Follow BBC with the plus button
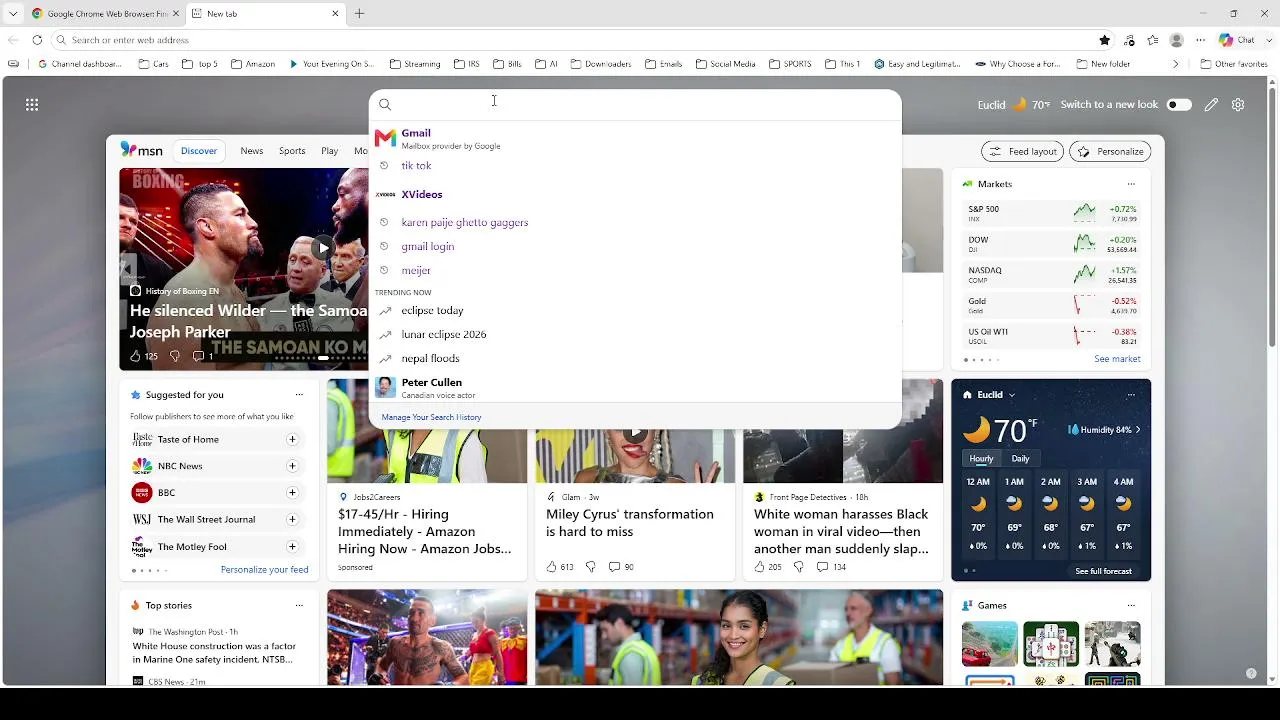The image size is (1280, 720). (292, 493)
